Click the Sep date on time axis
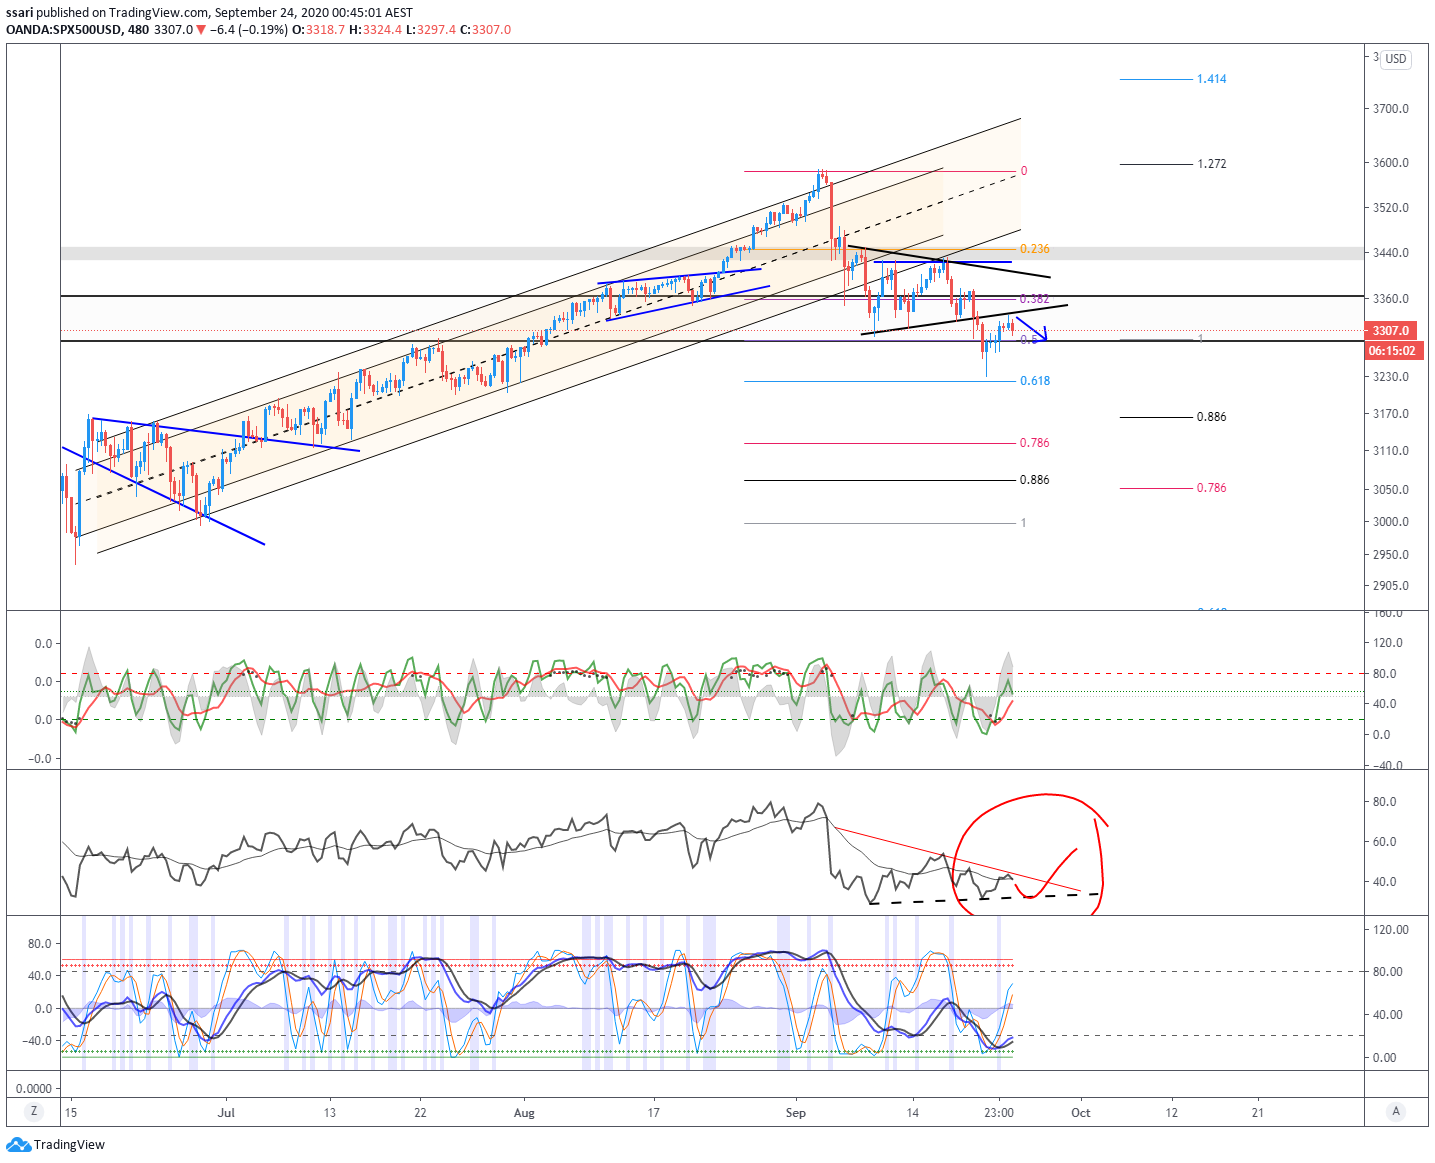The width and height of the screenshot is (1435, 1163). tap(795, 1112)
